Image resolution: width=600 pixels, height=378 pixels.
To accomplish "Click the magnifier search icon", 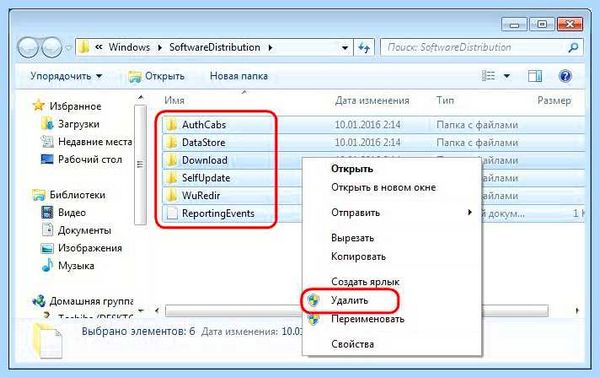I will point(573,47).
